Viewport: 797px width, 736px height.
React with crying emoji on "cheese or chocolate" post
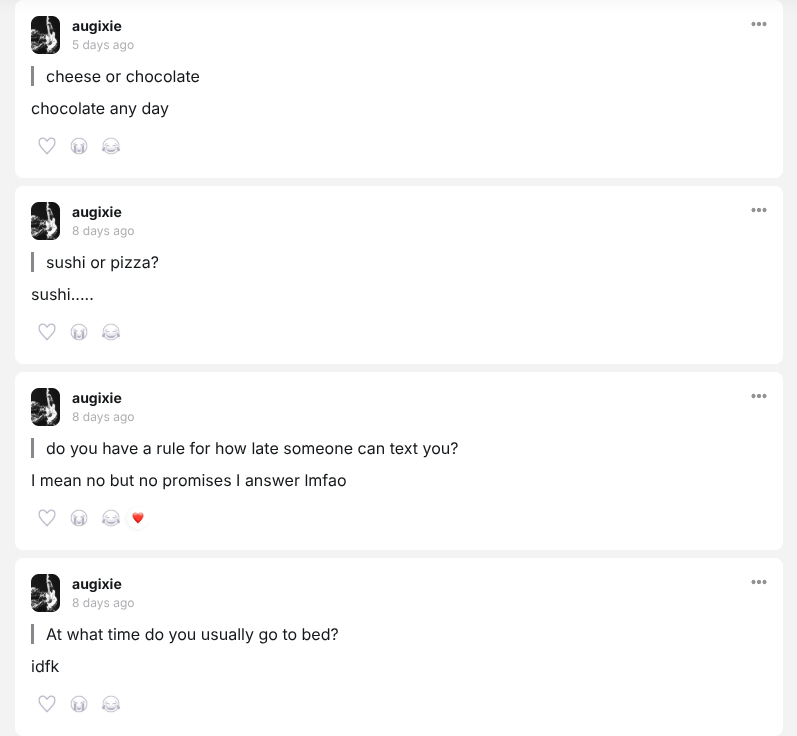click(x=79, y=146)
